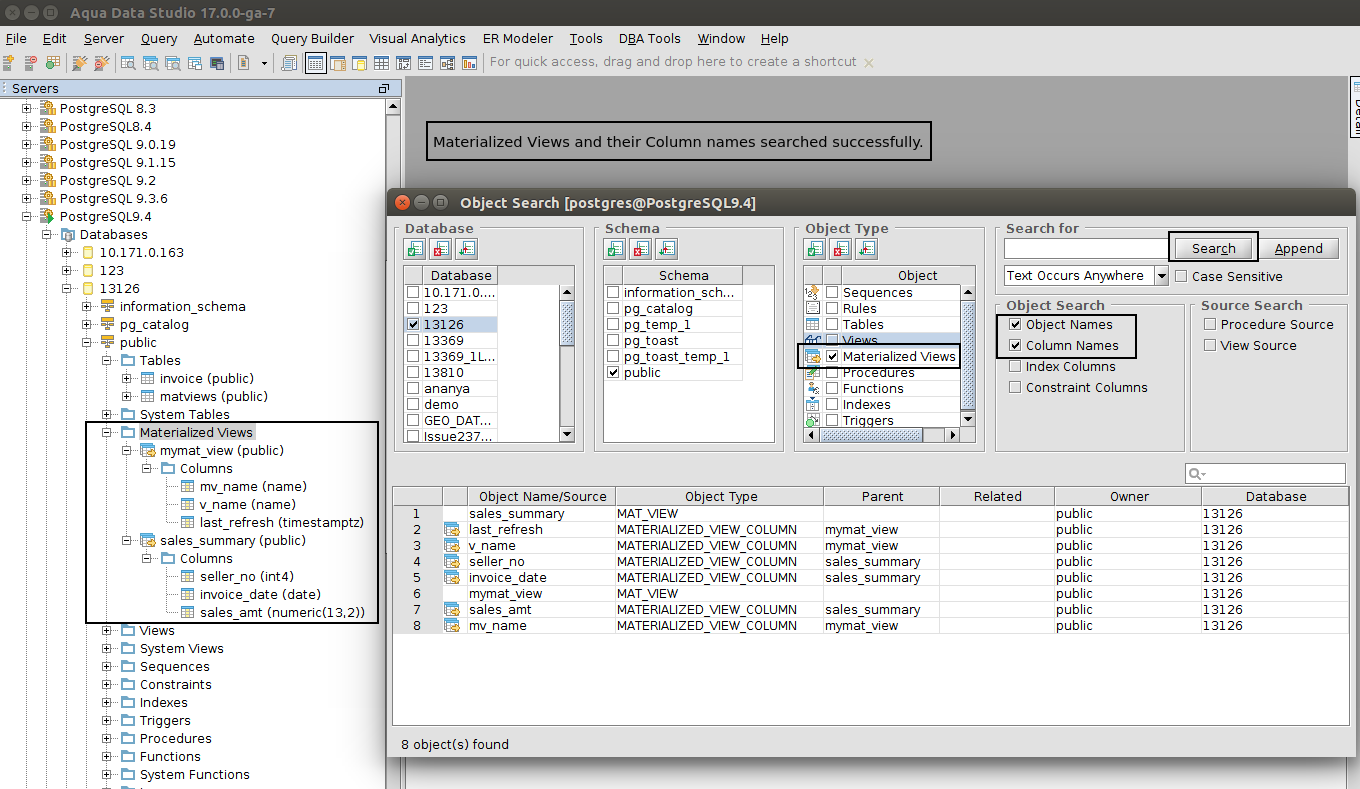
Task: Click the chart-style icon at toolbar's right end
Action: [469, 63]
